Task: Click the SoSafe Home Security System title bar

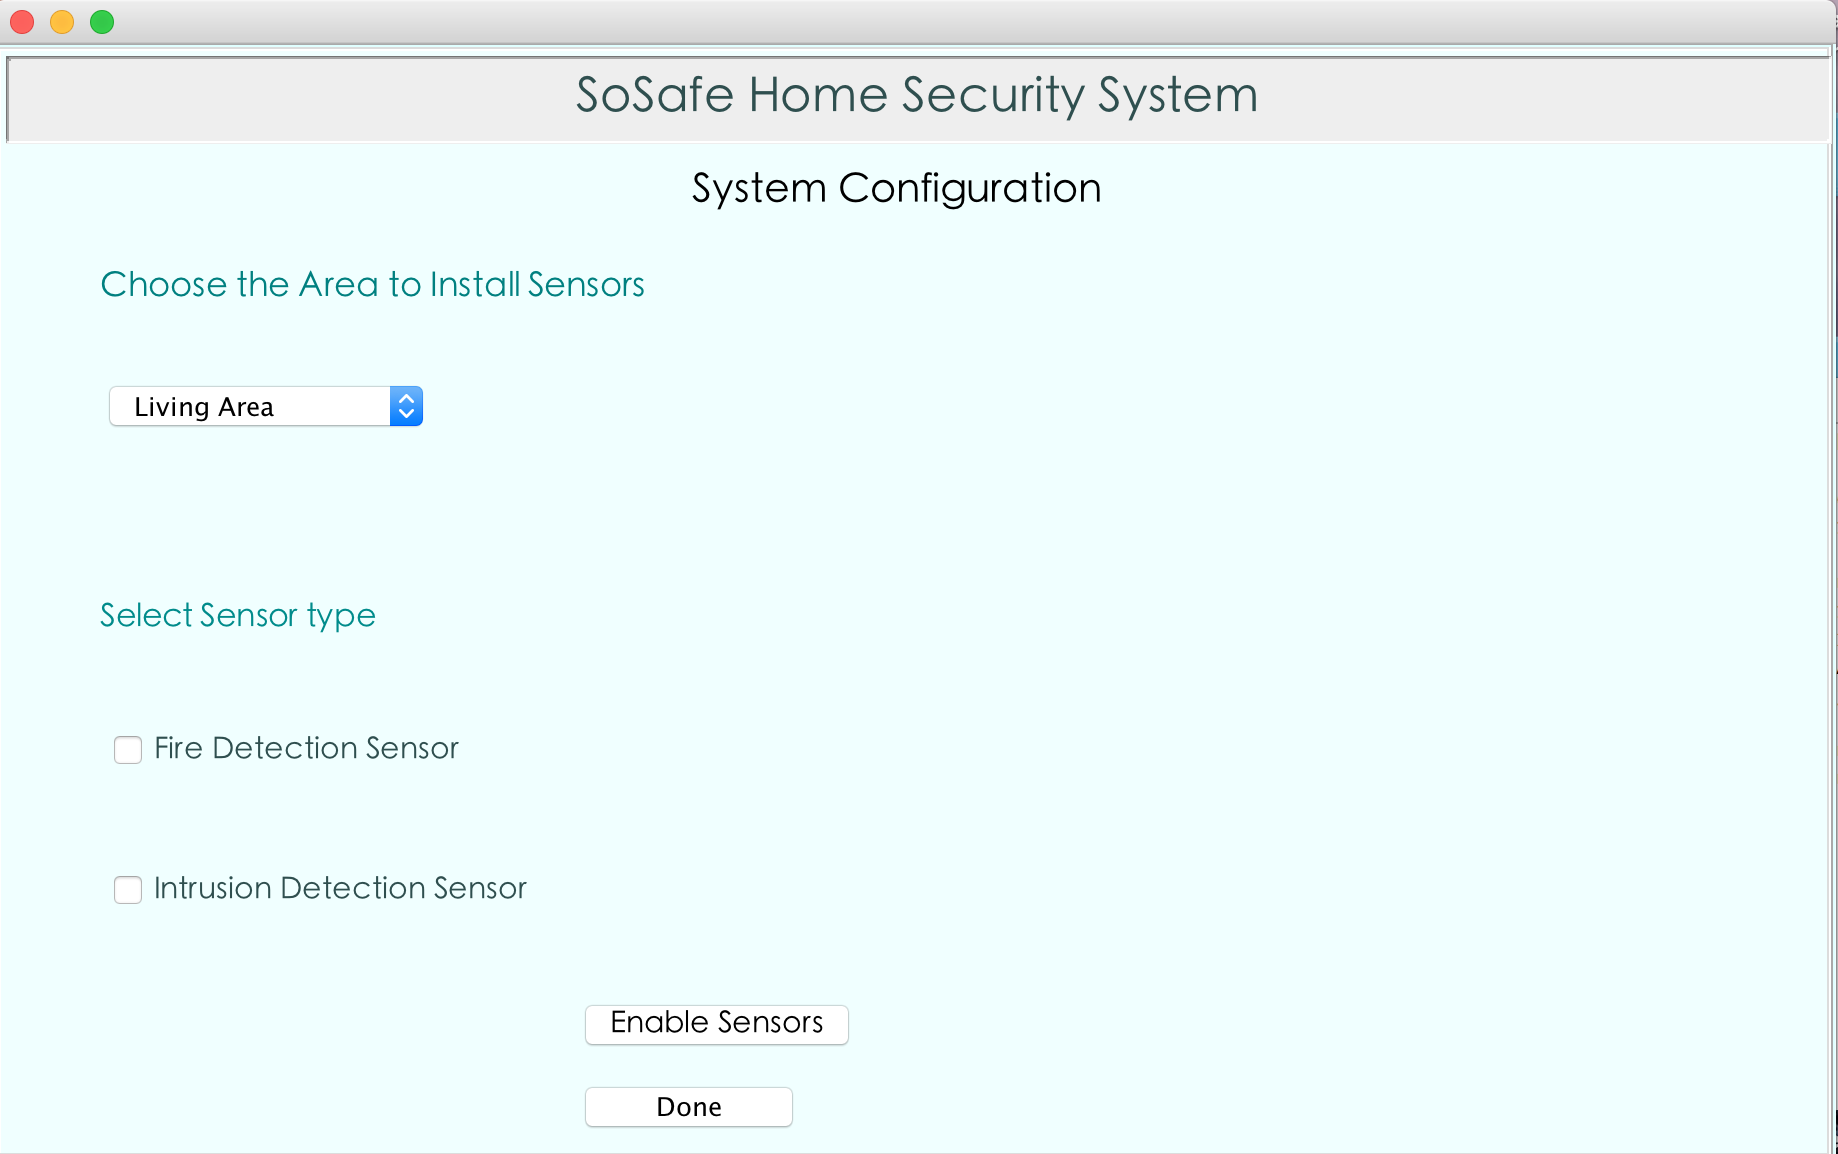Action: click(916, 95)
